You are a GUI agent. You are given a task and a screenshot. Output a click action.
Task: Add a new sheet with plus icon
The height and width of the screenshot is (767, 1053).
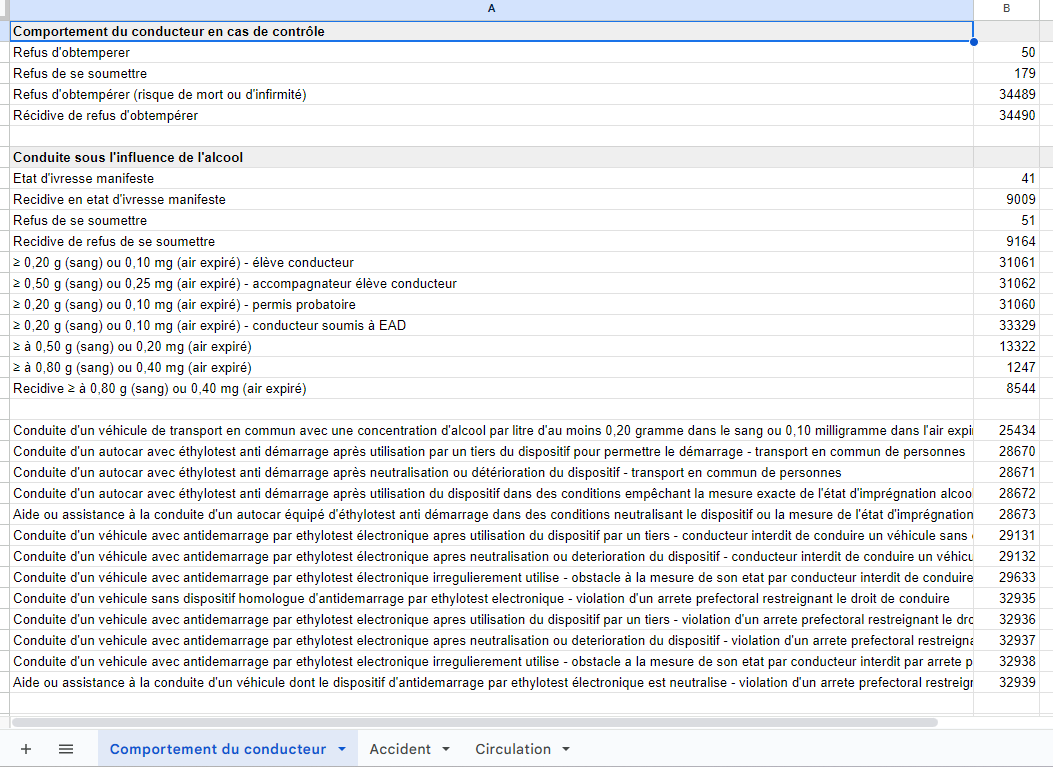coord(26,749)
